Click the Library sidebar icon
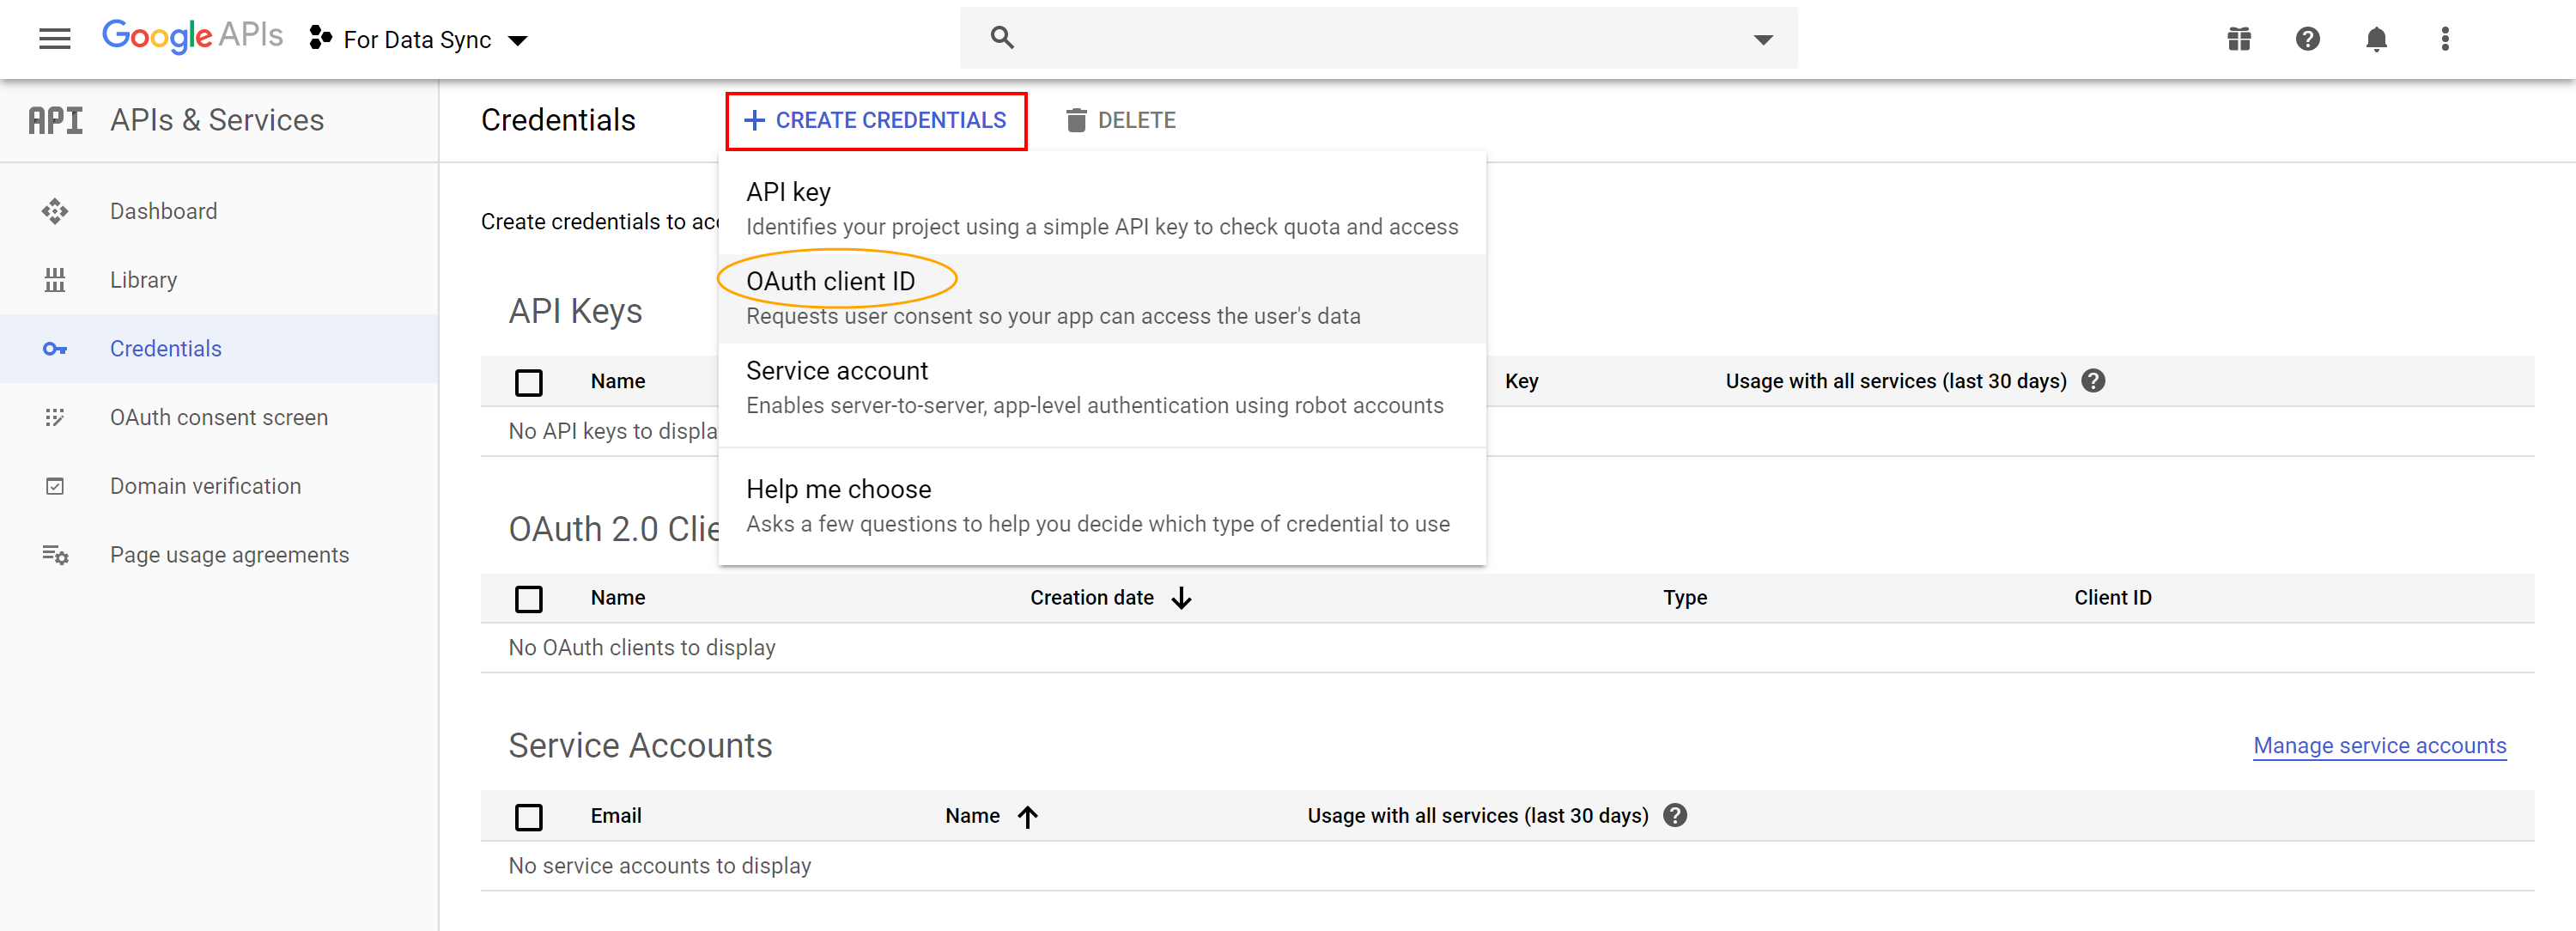The width and height of the screenshot is (2576, 931). (55, 280)
